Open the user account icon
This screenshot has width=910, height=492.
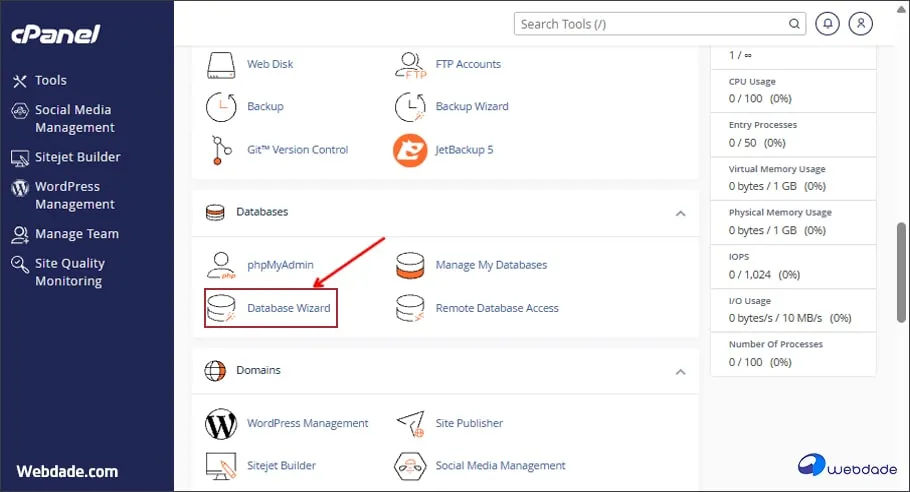[860, 24]
